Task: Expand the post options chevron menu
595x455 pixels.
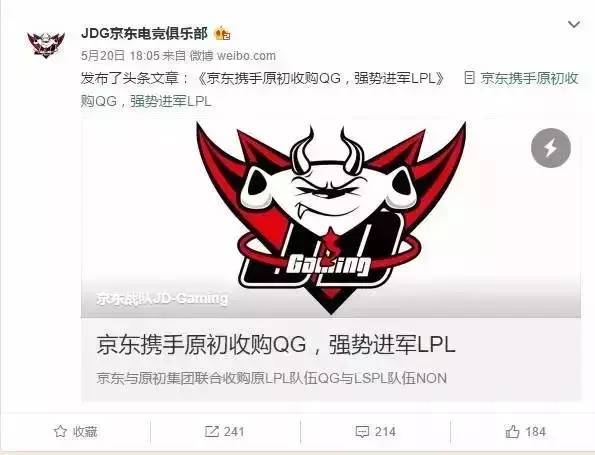Action: coord(574,24)
